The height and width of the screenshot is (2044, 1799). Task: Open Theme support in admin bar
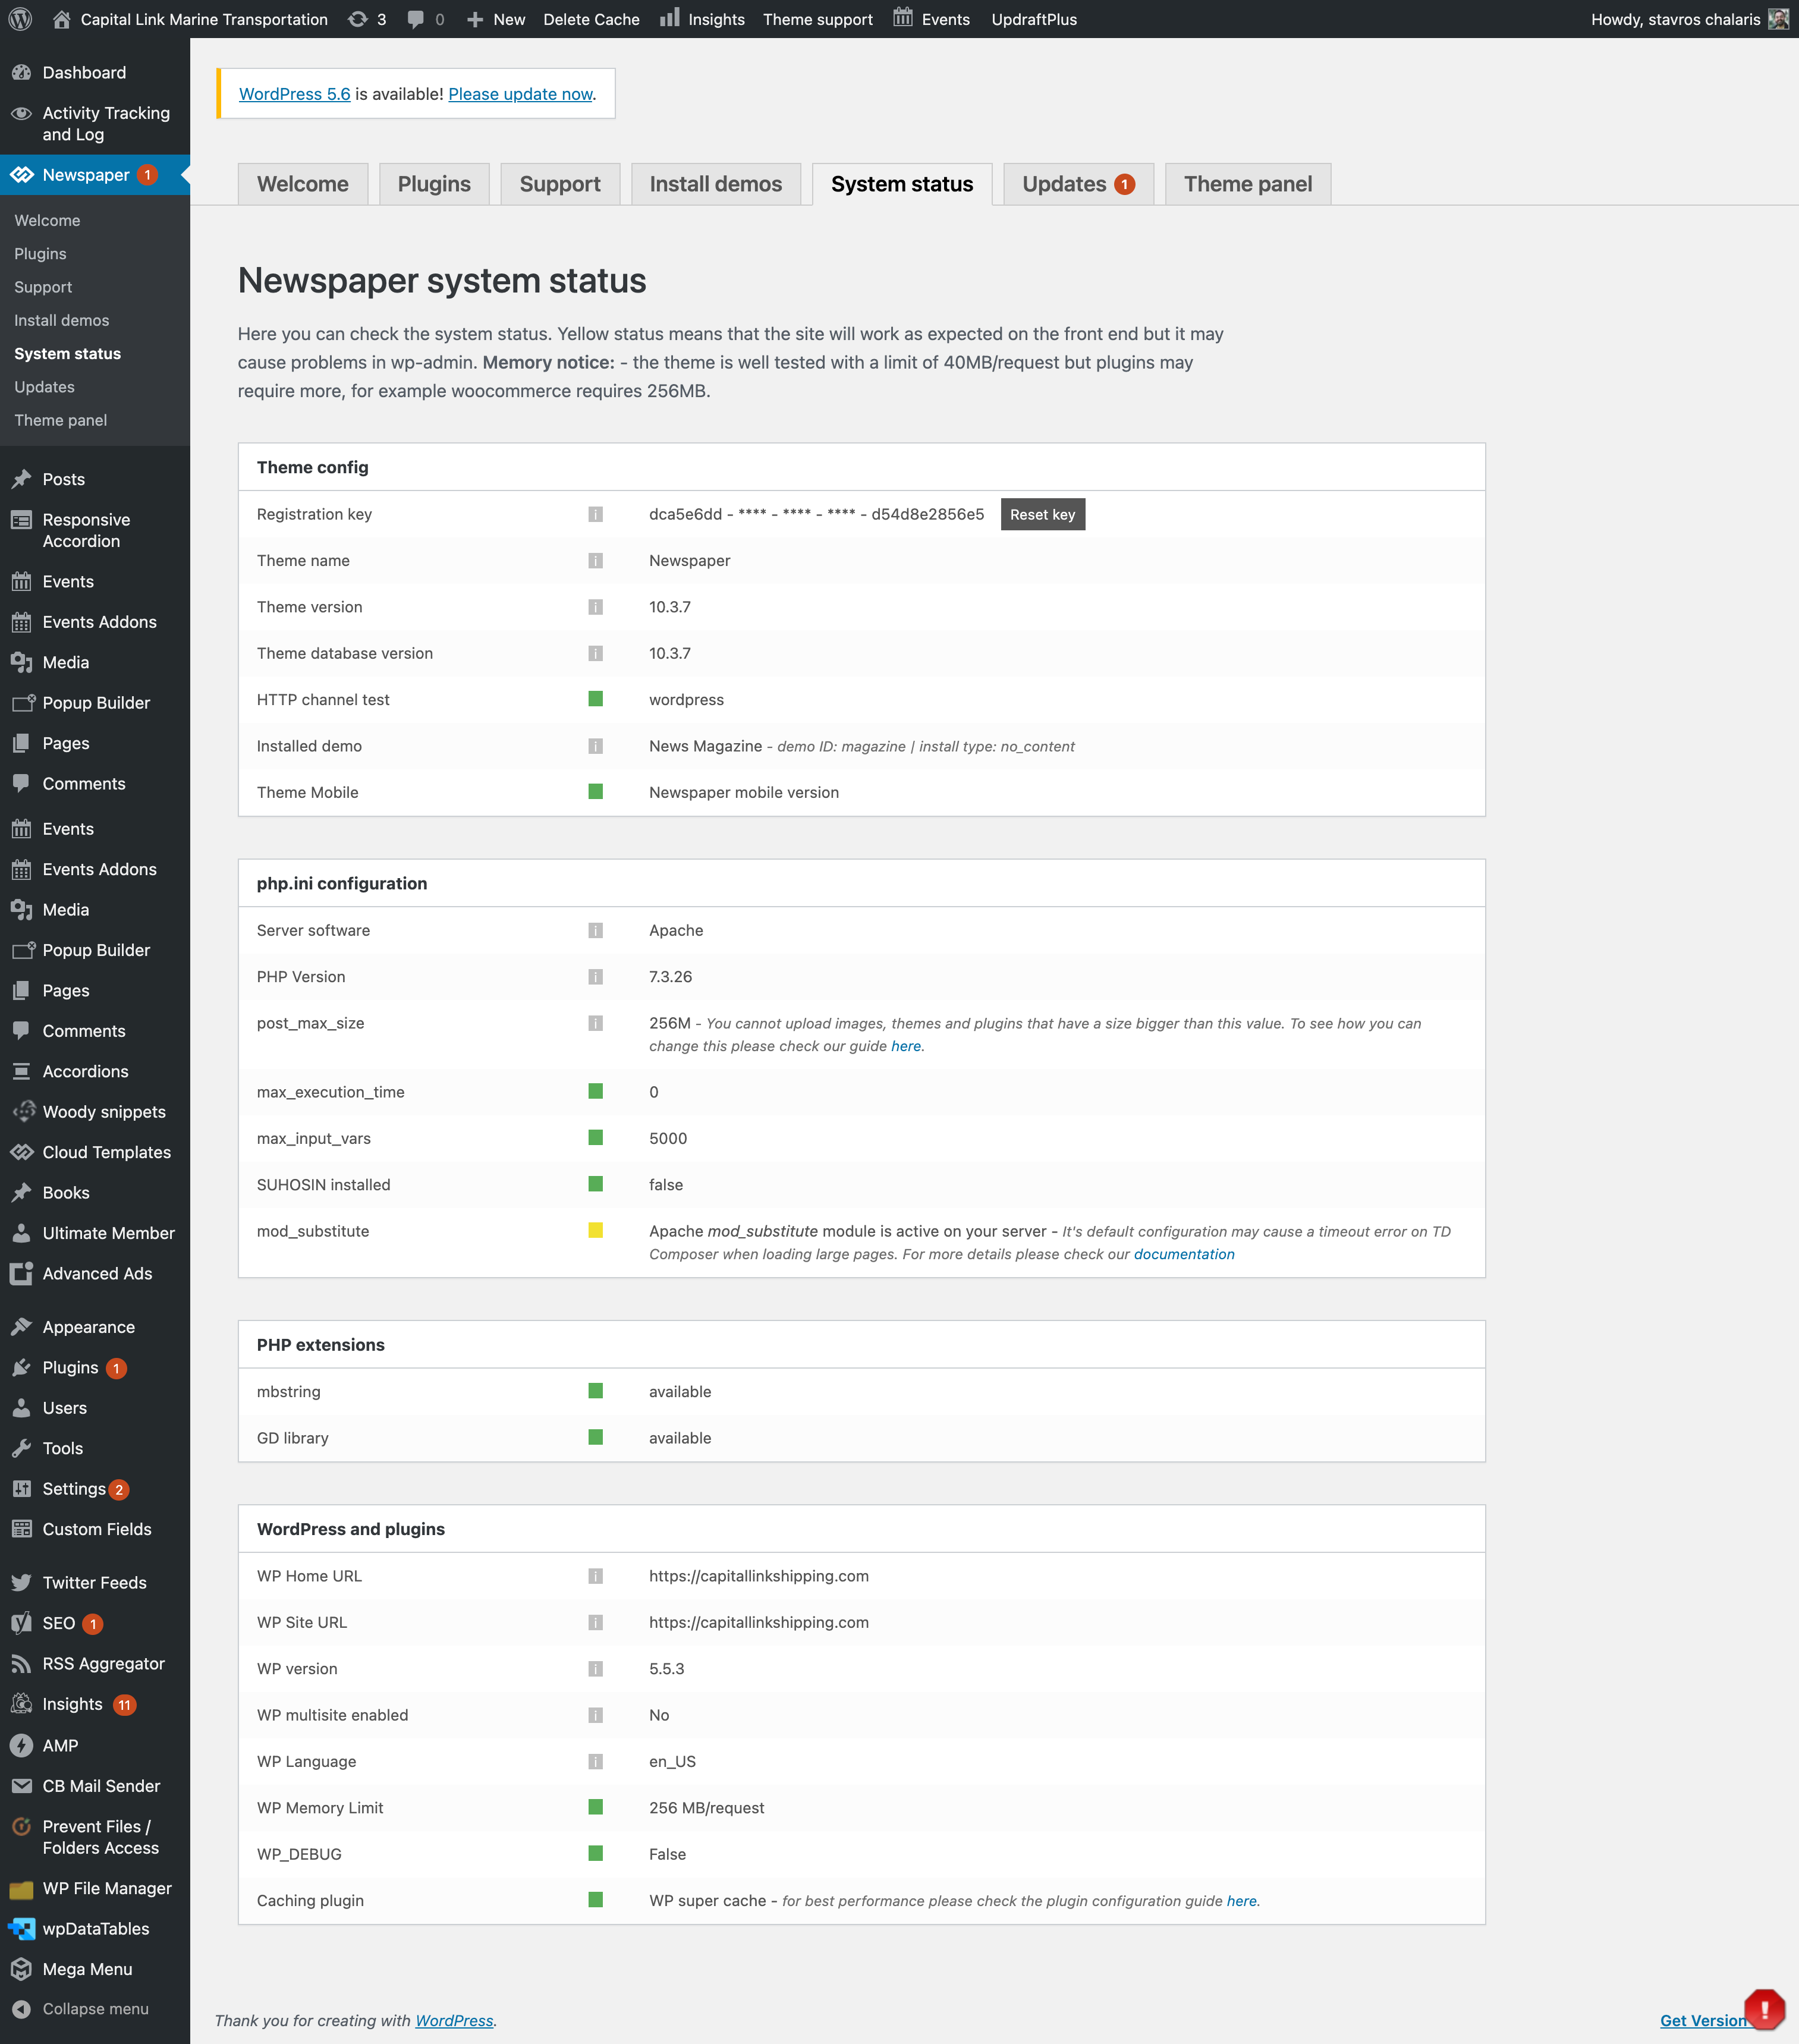pyautogui.click(x=818, y=19)
